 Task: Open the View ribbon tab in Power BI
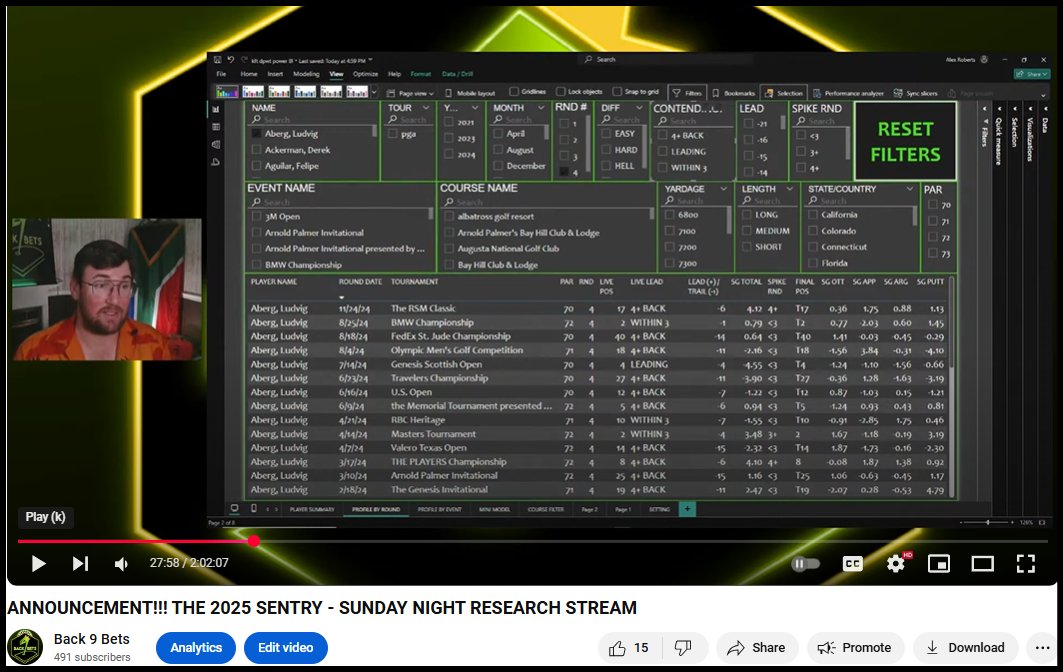point(336,74)
